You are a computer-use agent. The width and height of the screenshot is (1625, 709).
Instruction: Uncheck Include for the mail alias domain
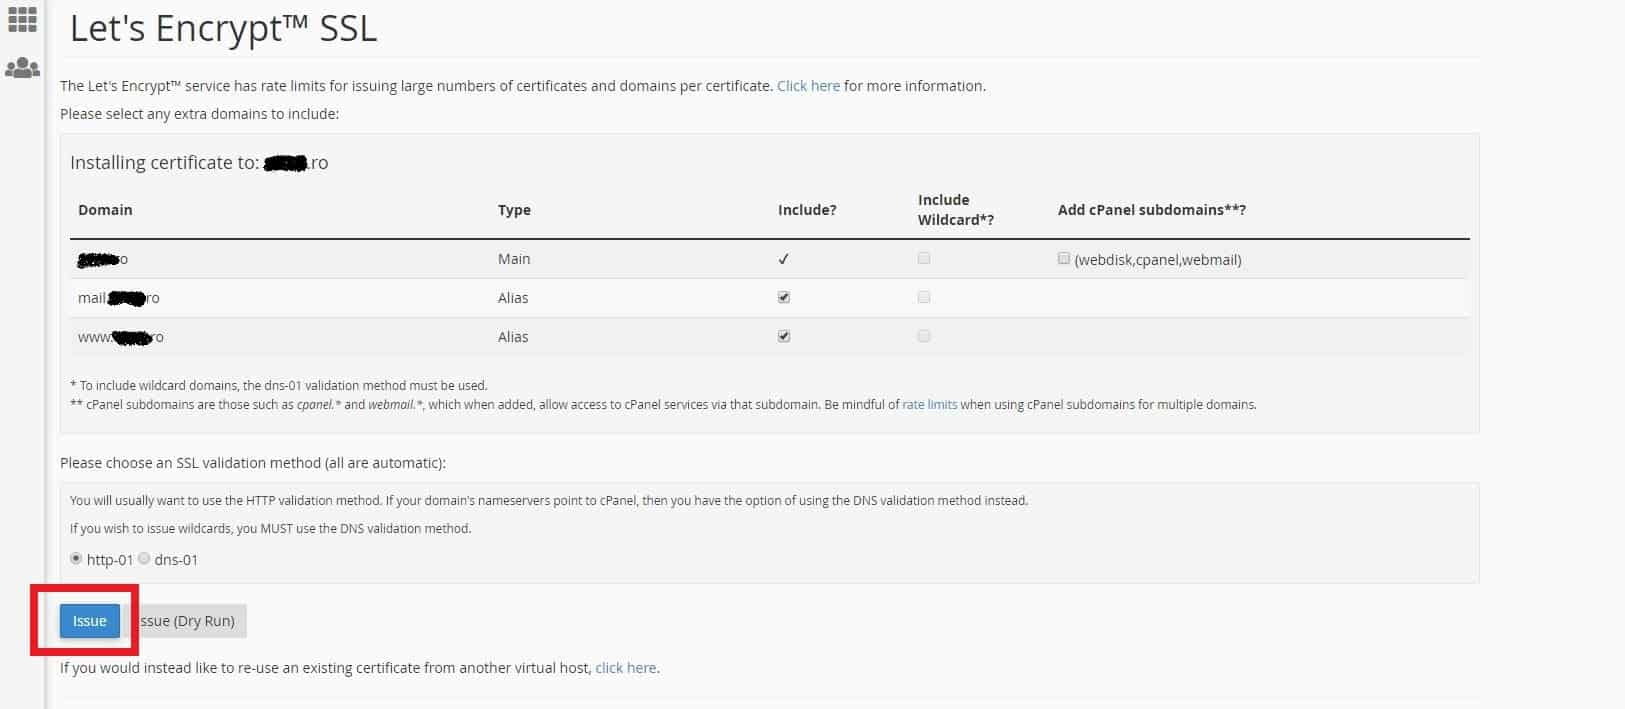784,297
